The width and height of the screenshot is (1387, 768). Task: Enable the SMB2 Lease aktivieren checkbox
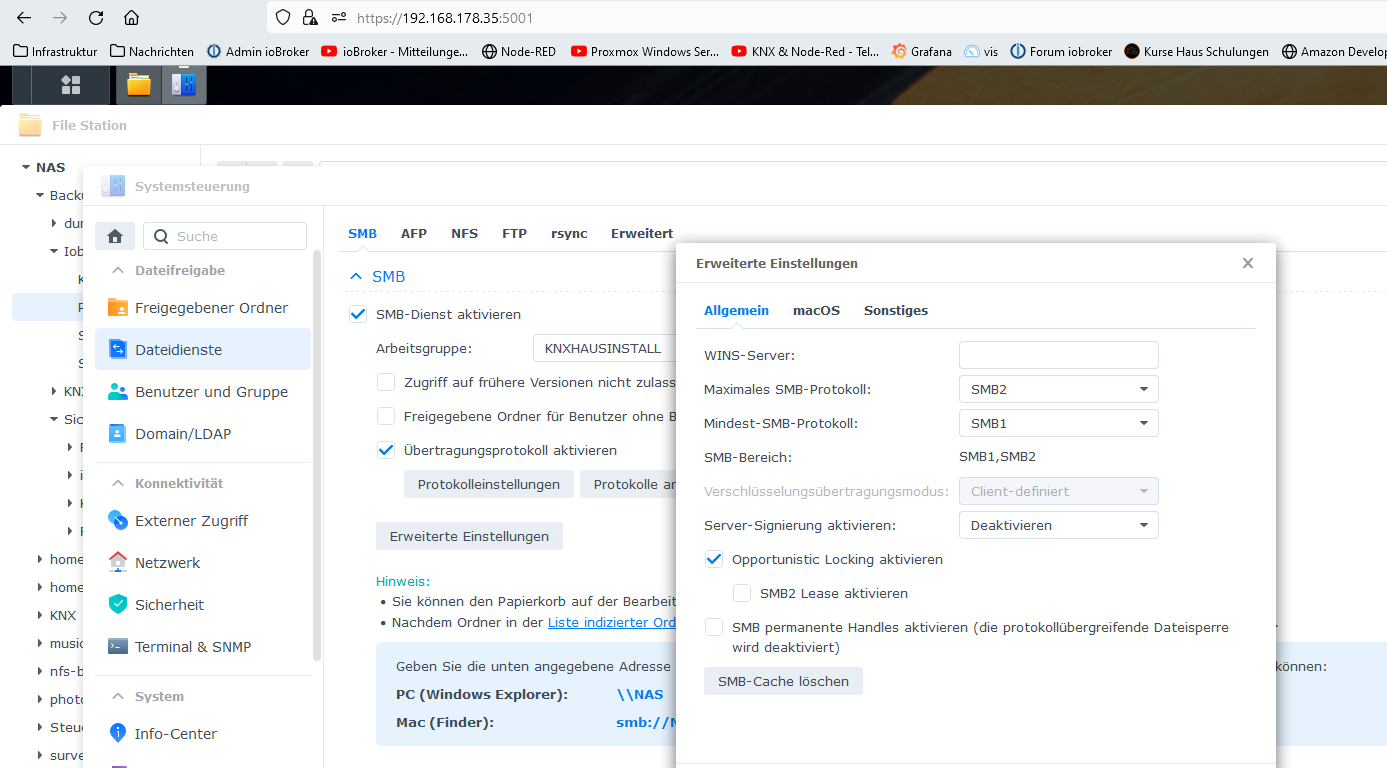pos(742,593)
